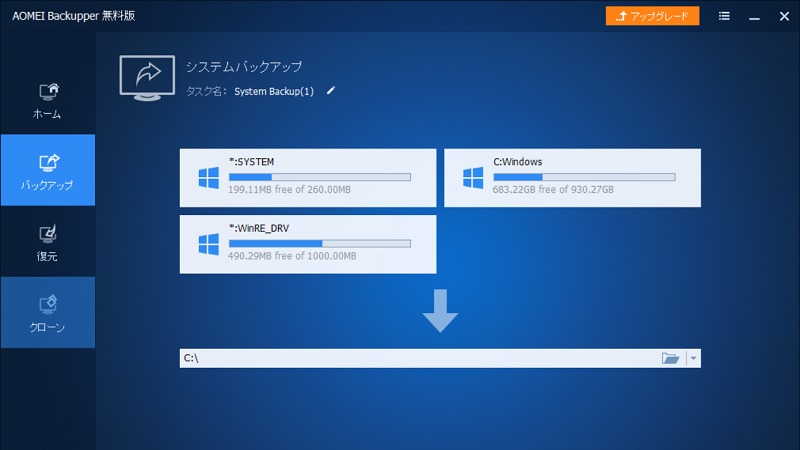Viewport: 800px width, 450px height.
Task: Close the AOMEI Backupper window
Action: [784, 16]
